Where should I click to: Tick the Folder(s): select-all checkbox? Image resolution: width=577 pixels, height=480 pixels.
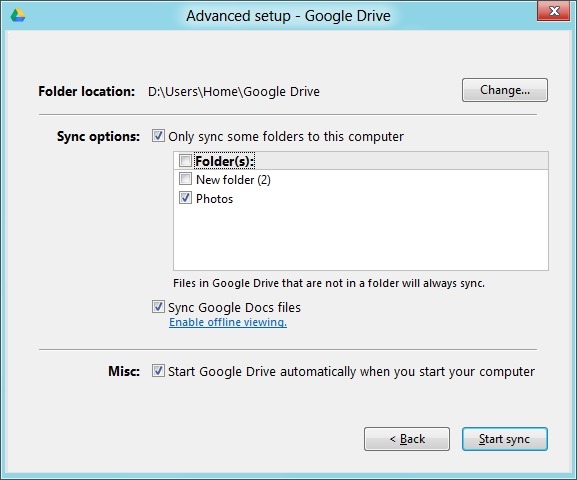[185, 160]
